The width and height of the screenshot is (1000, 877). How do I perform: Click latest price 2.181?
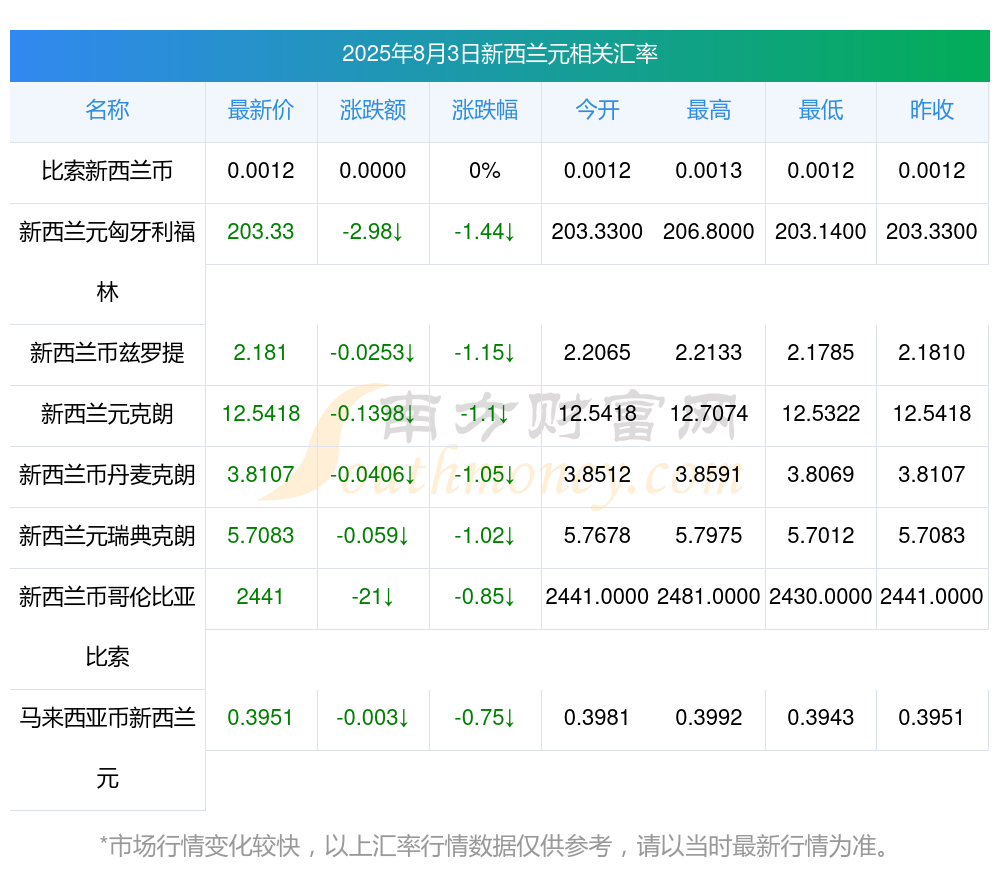pos(260,352)
